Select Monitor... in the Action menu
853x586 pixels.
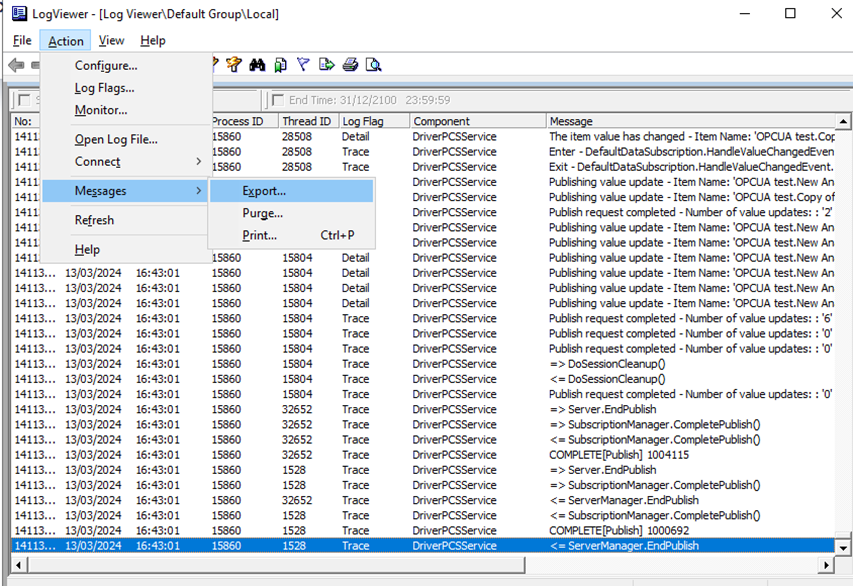click(x=126, y=110)
